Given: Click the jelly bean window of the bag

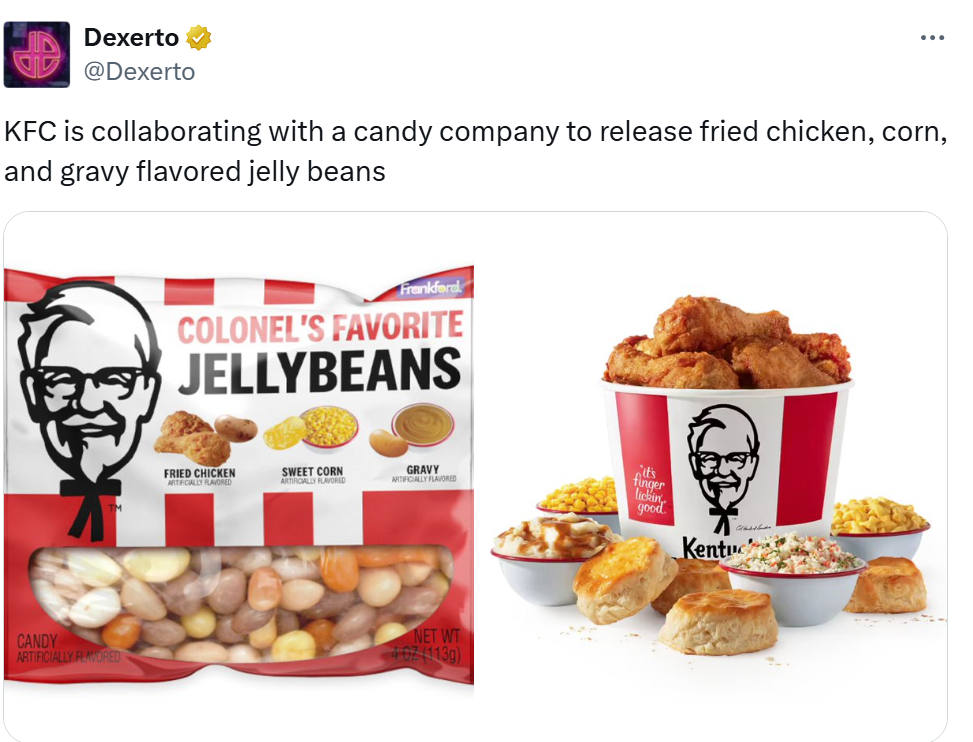Looking at the screenshot, I should (241, 603).
